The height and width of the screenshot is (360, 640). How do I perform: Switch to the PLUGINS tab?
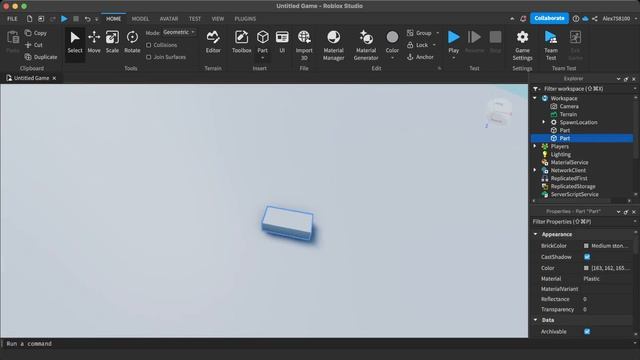pos(245,19)
